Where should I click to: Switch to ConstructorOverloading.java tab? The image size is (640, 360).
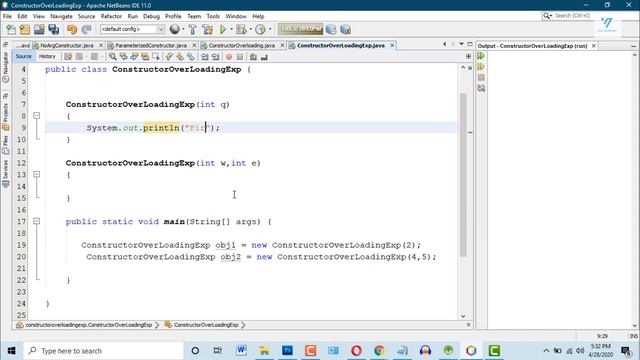[242, 45]
